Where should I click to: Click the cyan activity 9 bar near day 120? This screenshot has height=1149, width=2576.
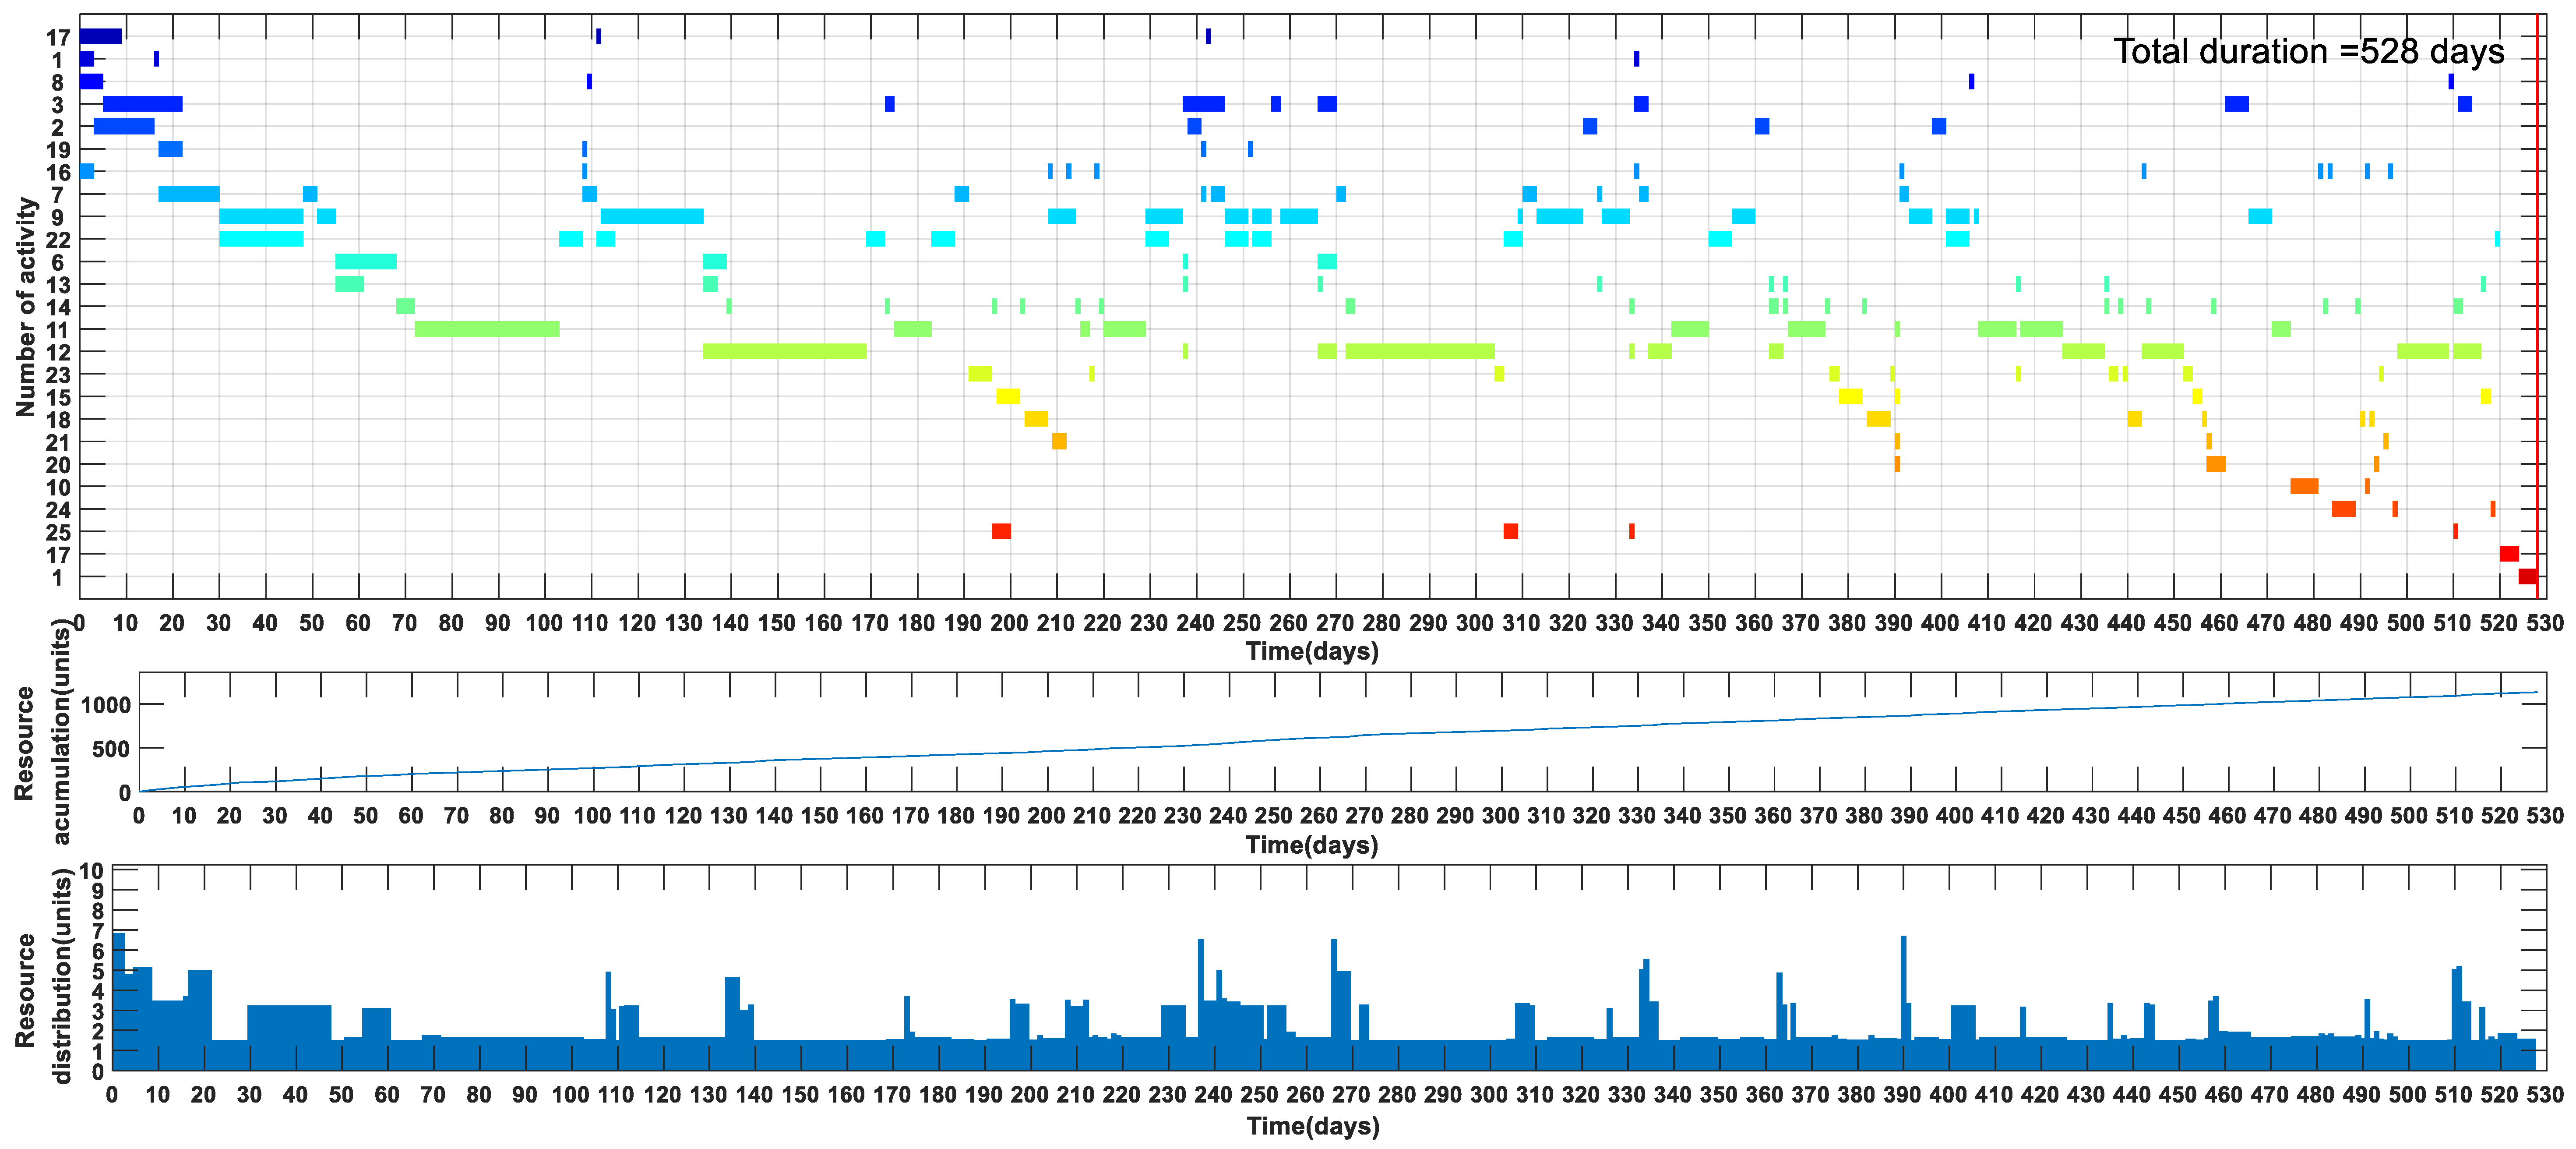click(652, 216)
